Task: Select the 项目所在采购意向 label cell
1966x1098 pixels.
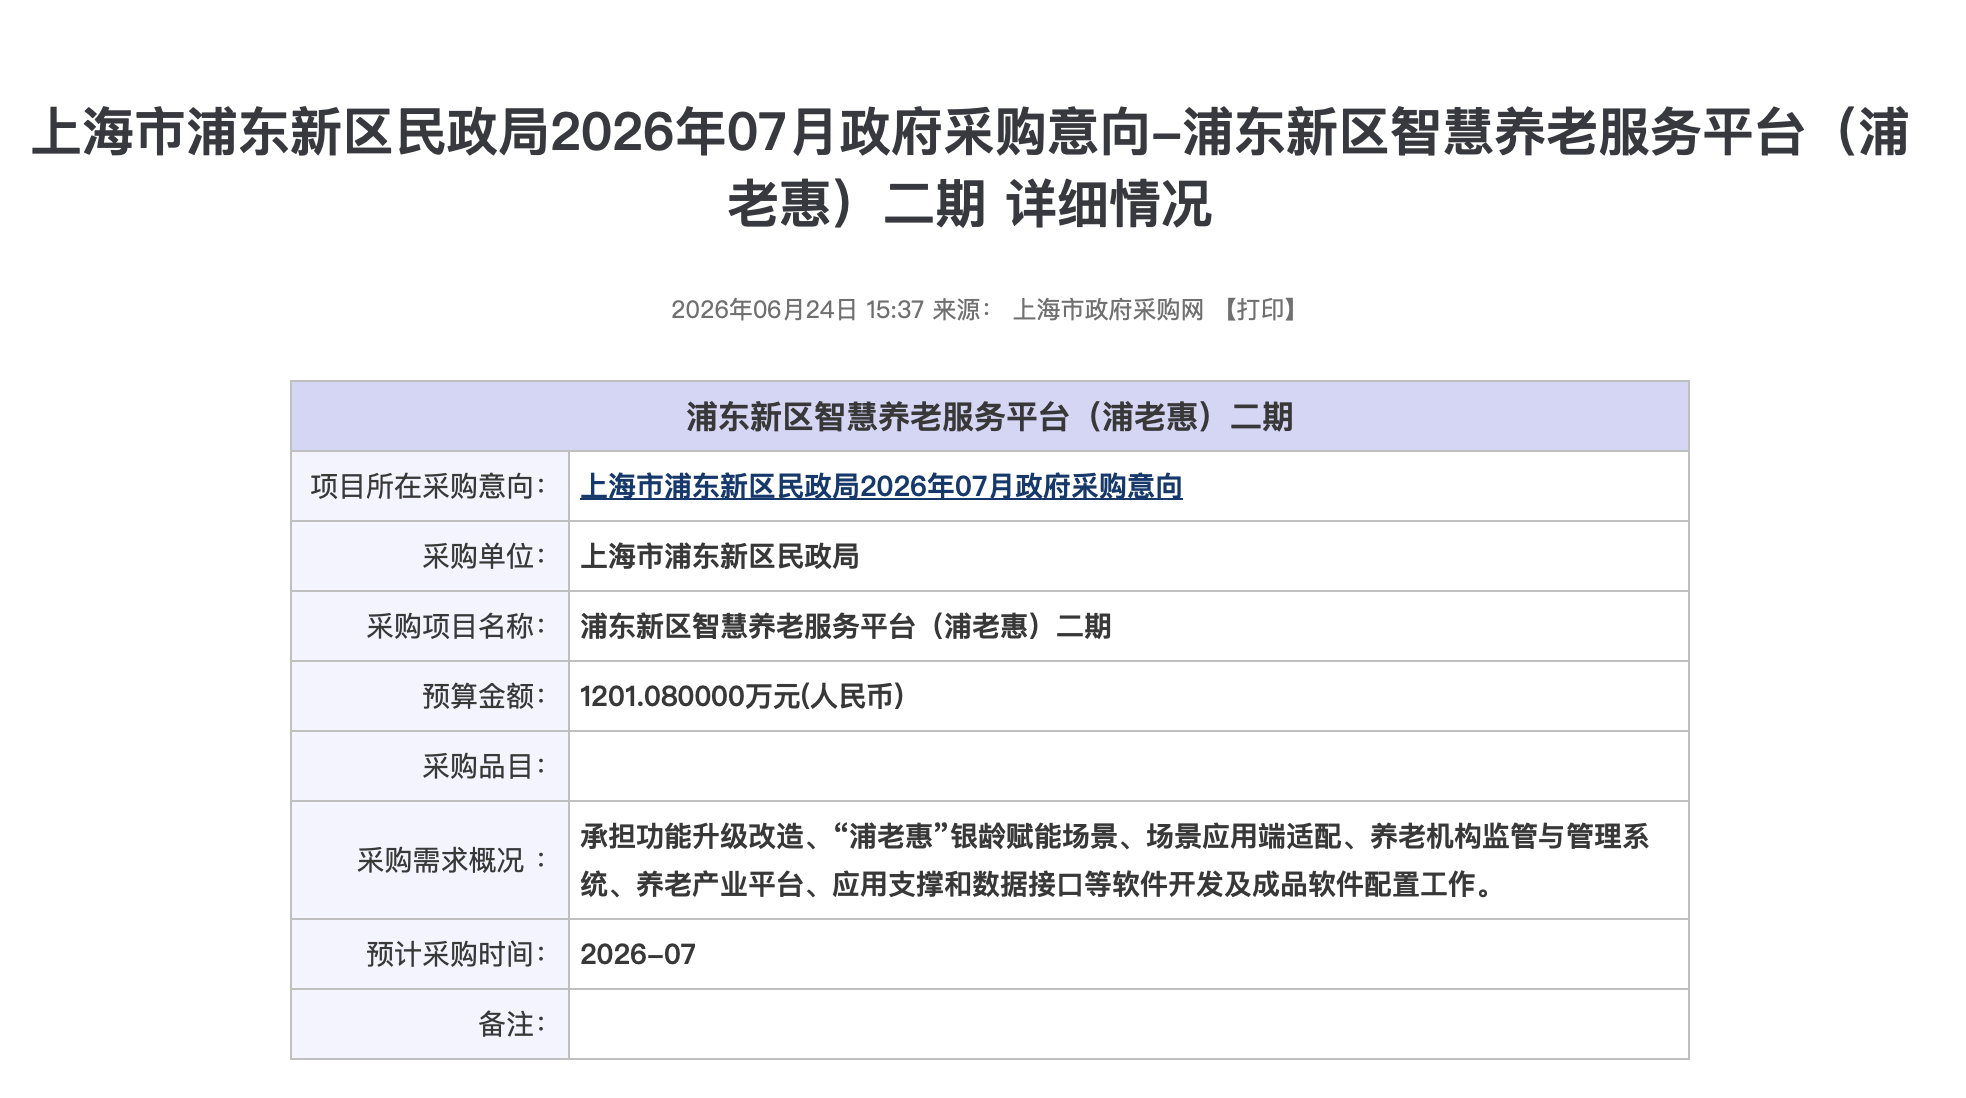Action: pyautogui.click(x=430, y=486)
